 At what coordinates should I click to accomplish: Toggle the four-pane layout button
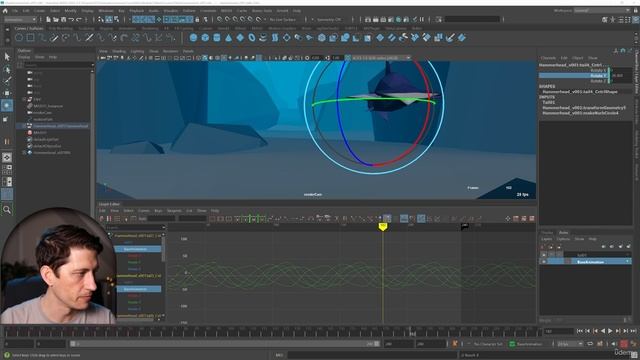click(x=7, y=169)
